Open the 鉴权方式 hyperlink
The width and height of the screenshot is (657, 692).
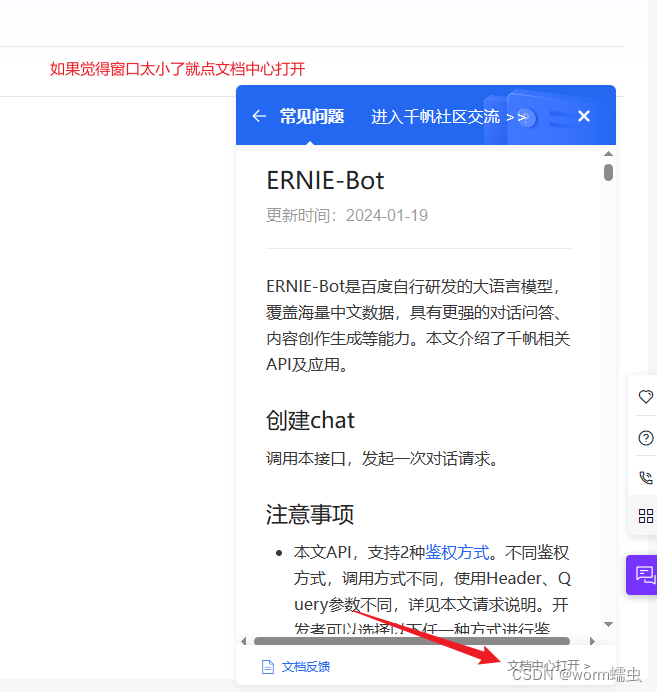[x=457, y=552]
